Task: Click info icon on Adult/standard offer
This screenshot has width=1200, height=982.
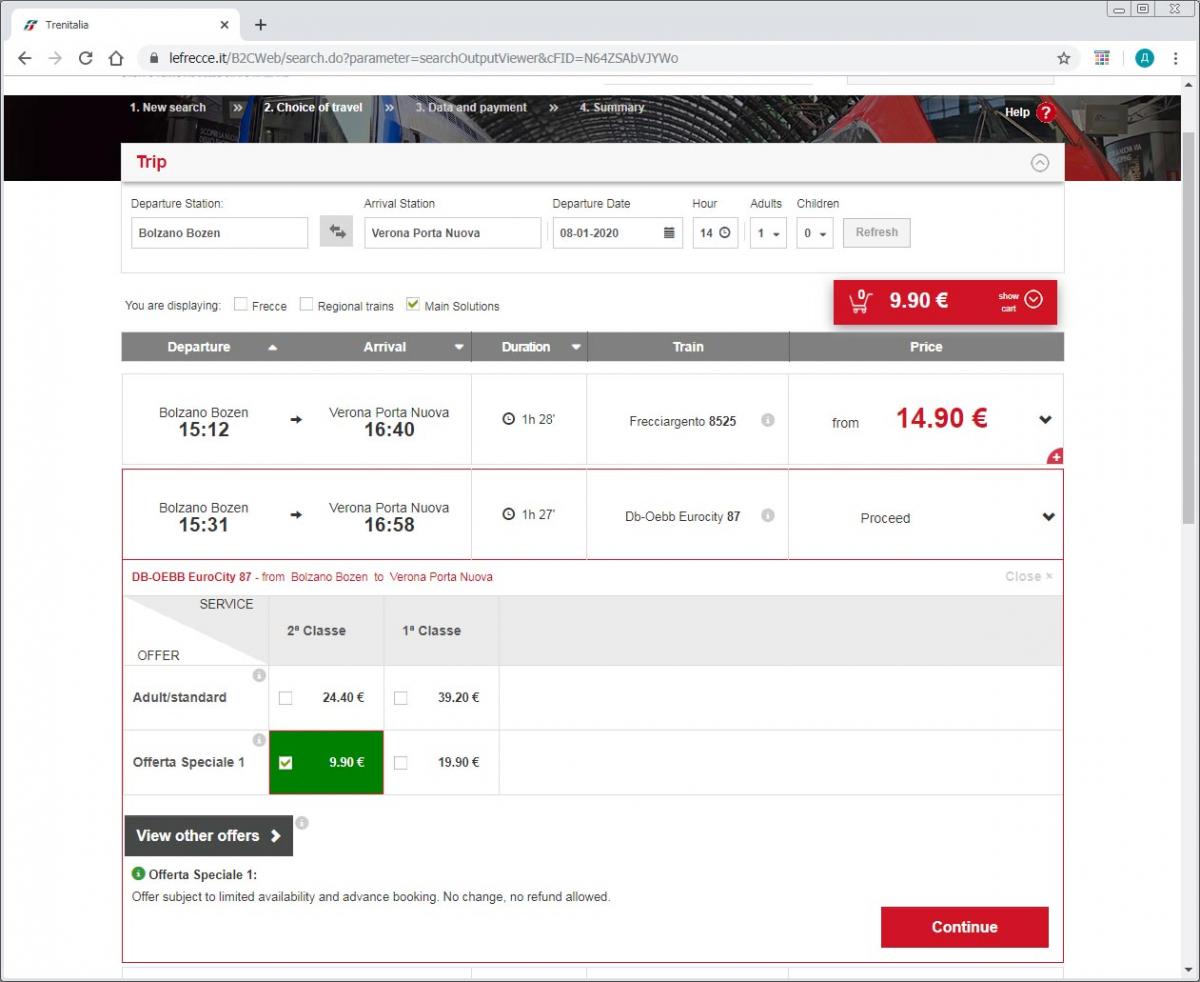Action: pos(259,676)
